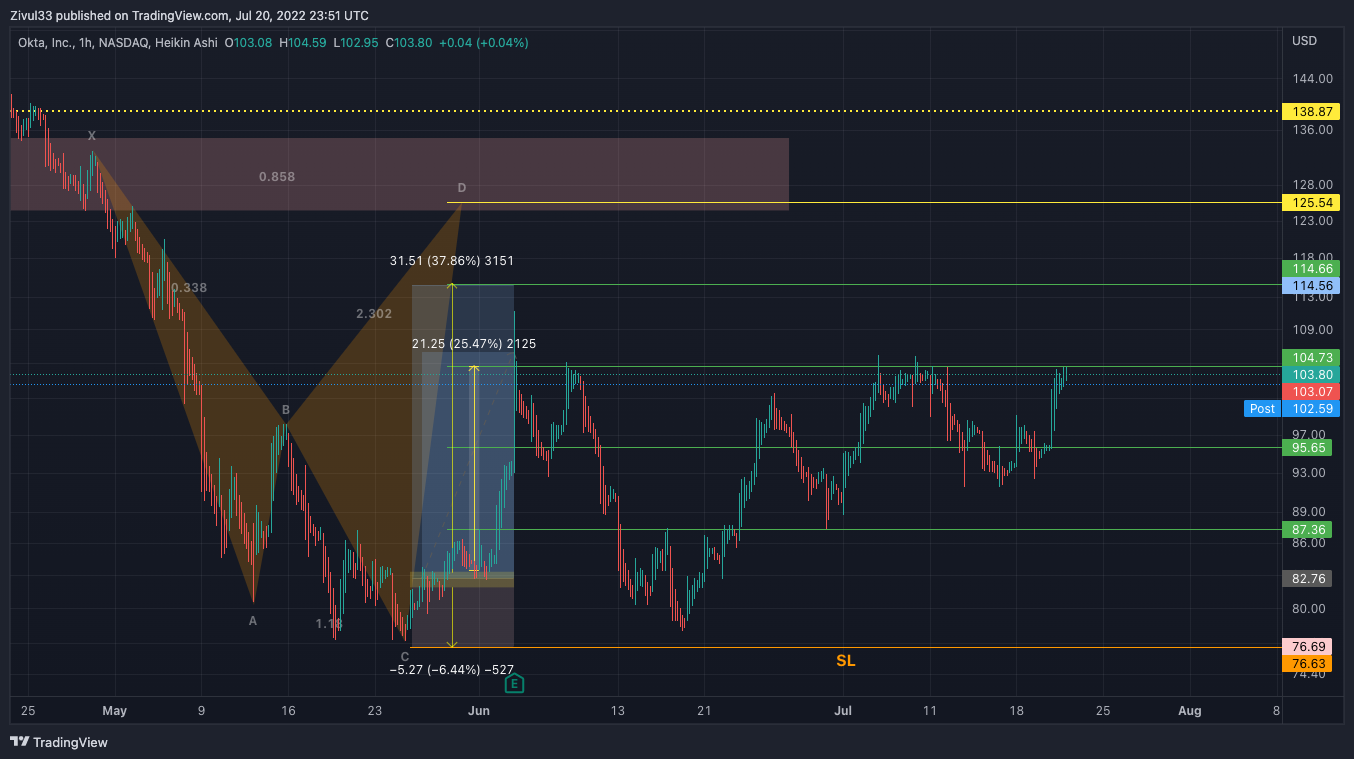Click the 11 date label on time axis
Image resolution: width=1354 pixels, height=759 pixels.
tap(930, 711)
